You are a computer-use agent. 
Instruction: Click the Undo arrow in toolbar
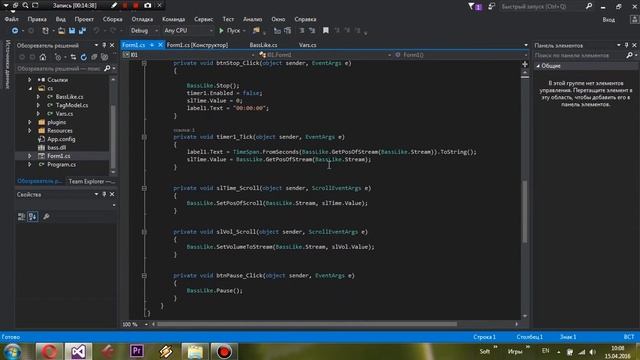point(96,31)
